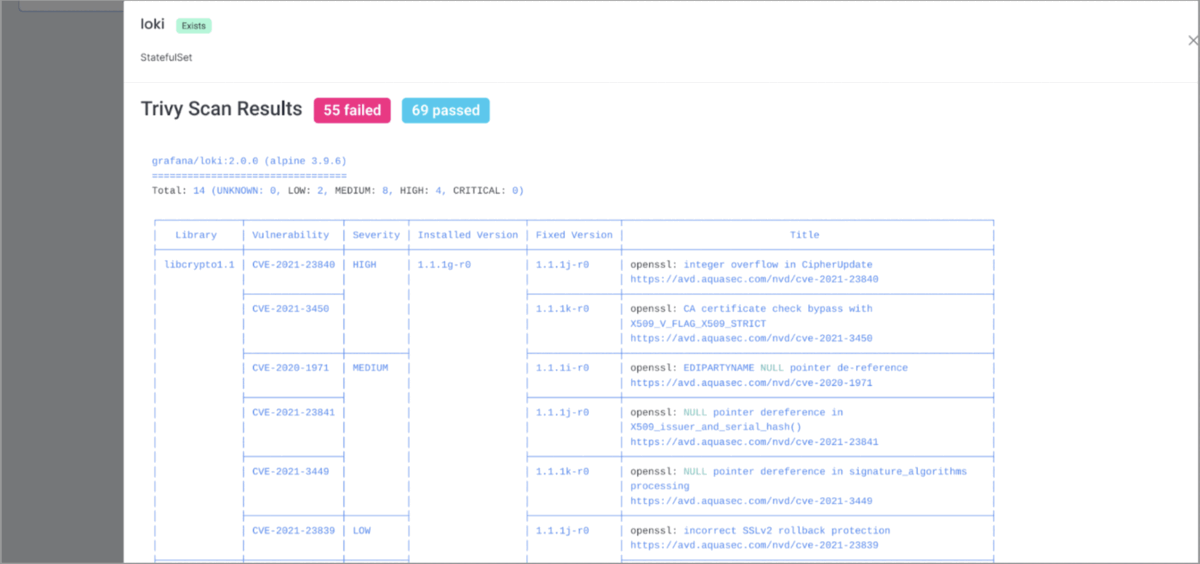
Task: Open the avd.aquasec.com cve-2021-23840 link
Action: [754, 279]
